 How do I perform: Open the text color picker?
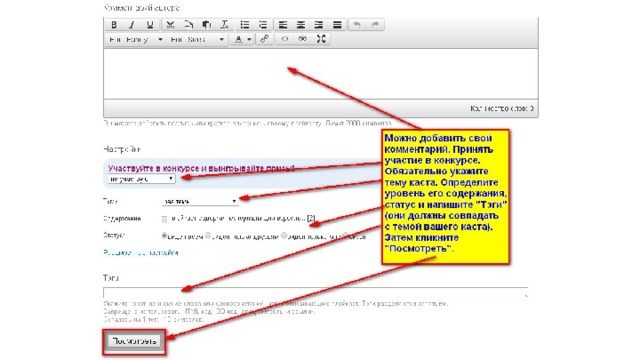(242, 40)
